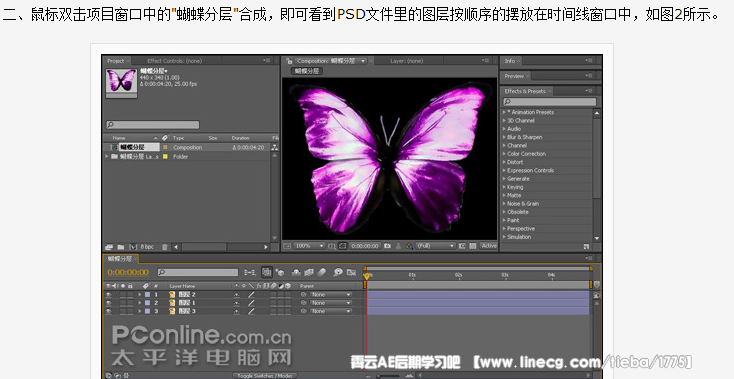Viewport: 734px width, 379px height.
Task: Open the Full resolution dropdown
Action: click(x=436, y=246)
